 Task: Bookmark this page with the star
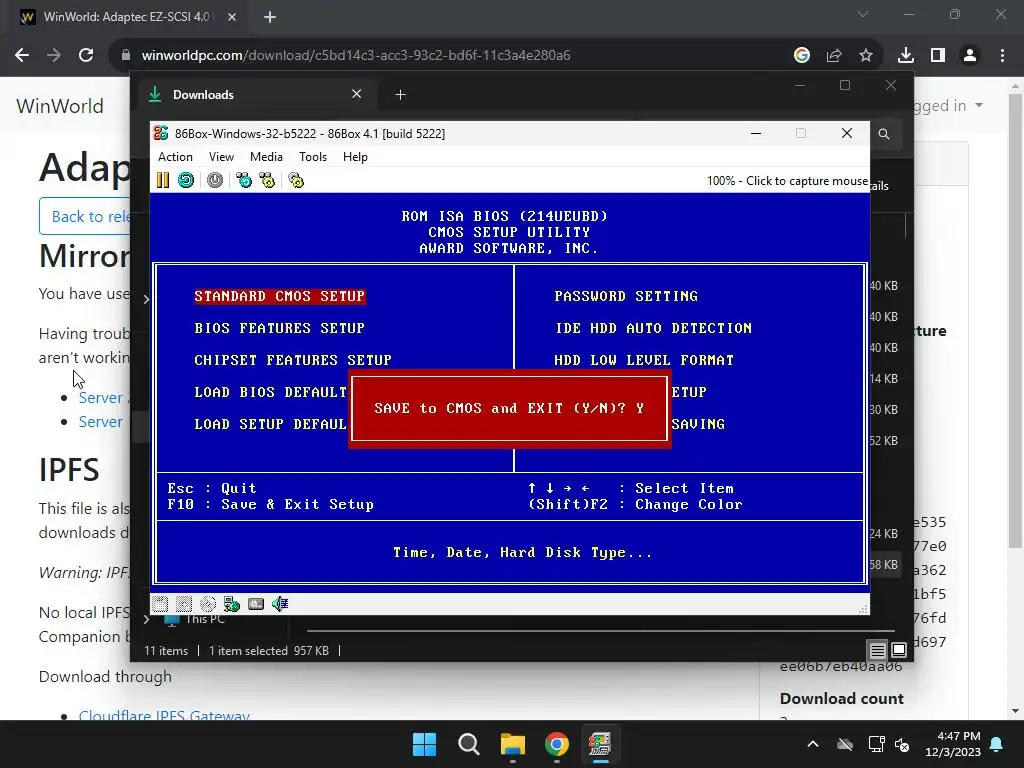(866, 56)
